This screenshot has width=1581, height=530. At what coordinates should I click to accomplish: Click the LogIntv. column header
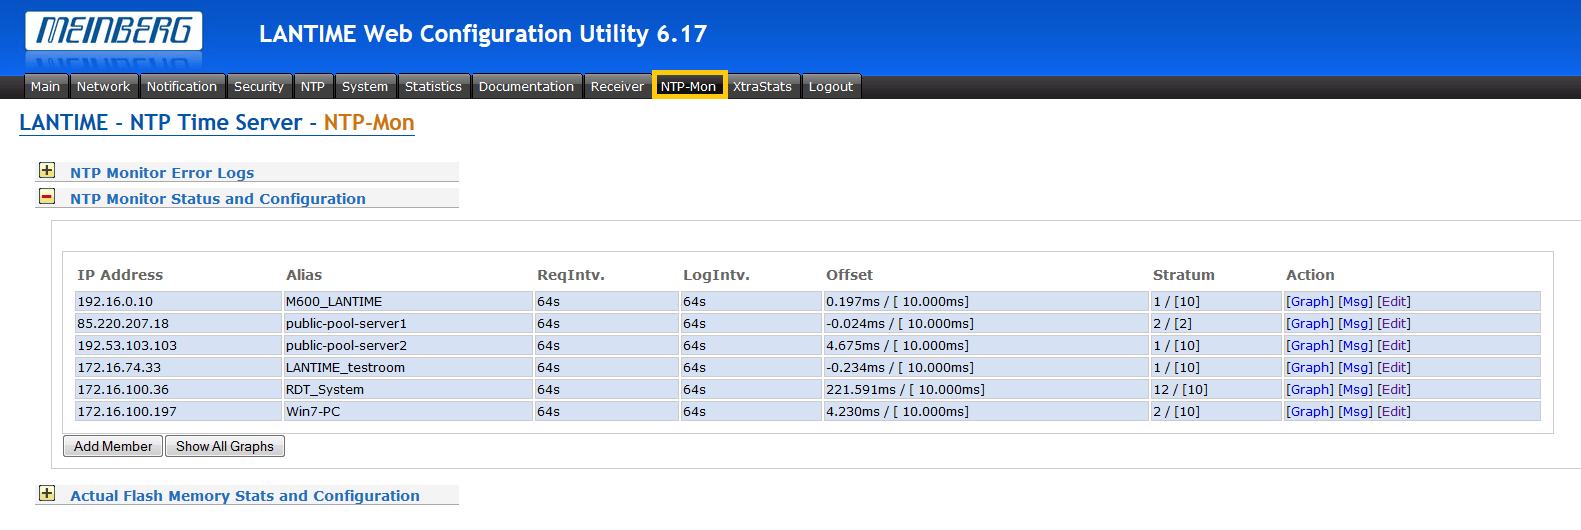click(716, 275)
